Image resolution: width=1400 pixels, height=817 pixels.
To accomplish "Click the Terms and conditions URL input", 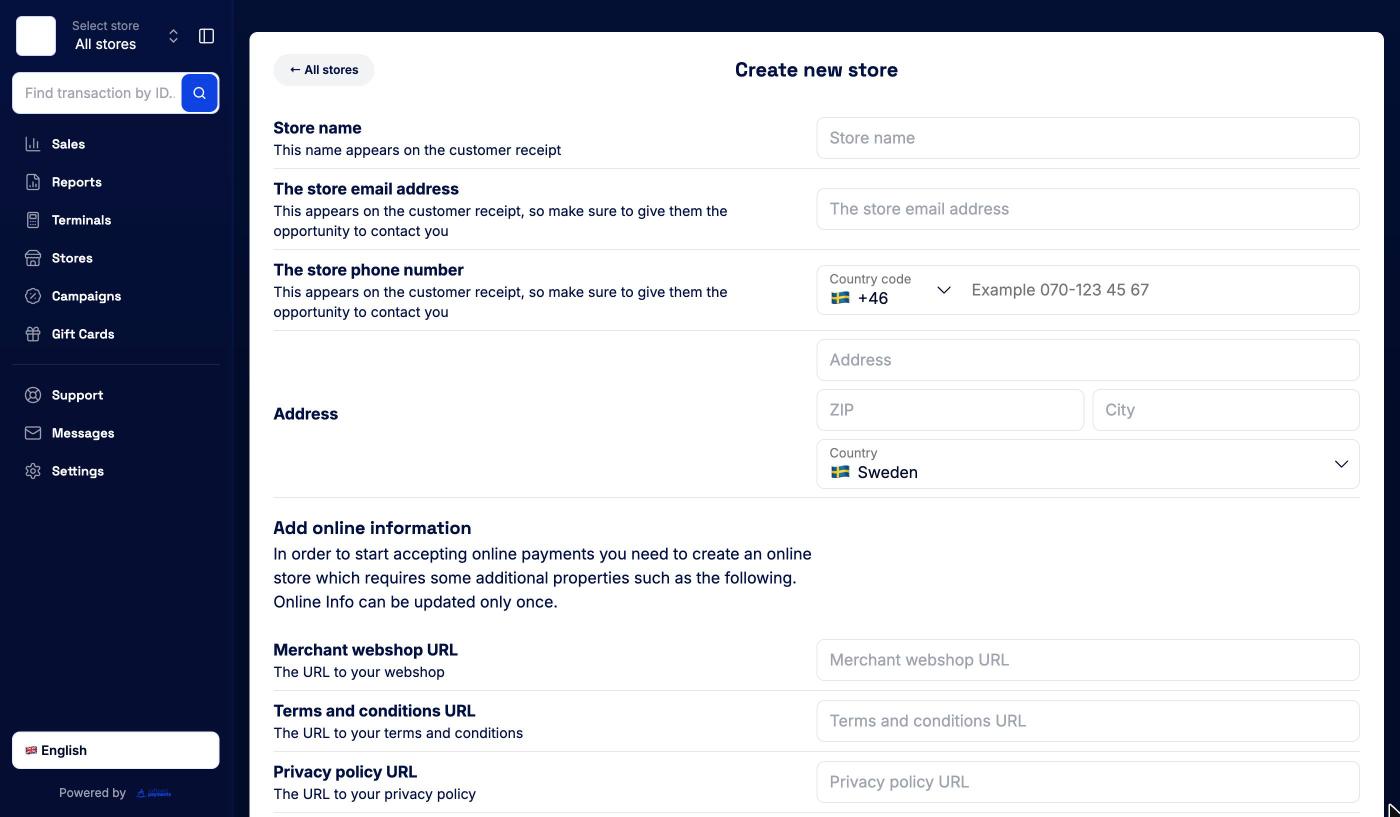I will click(x=1088, y=721).
